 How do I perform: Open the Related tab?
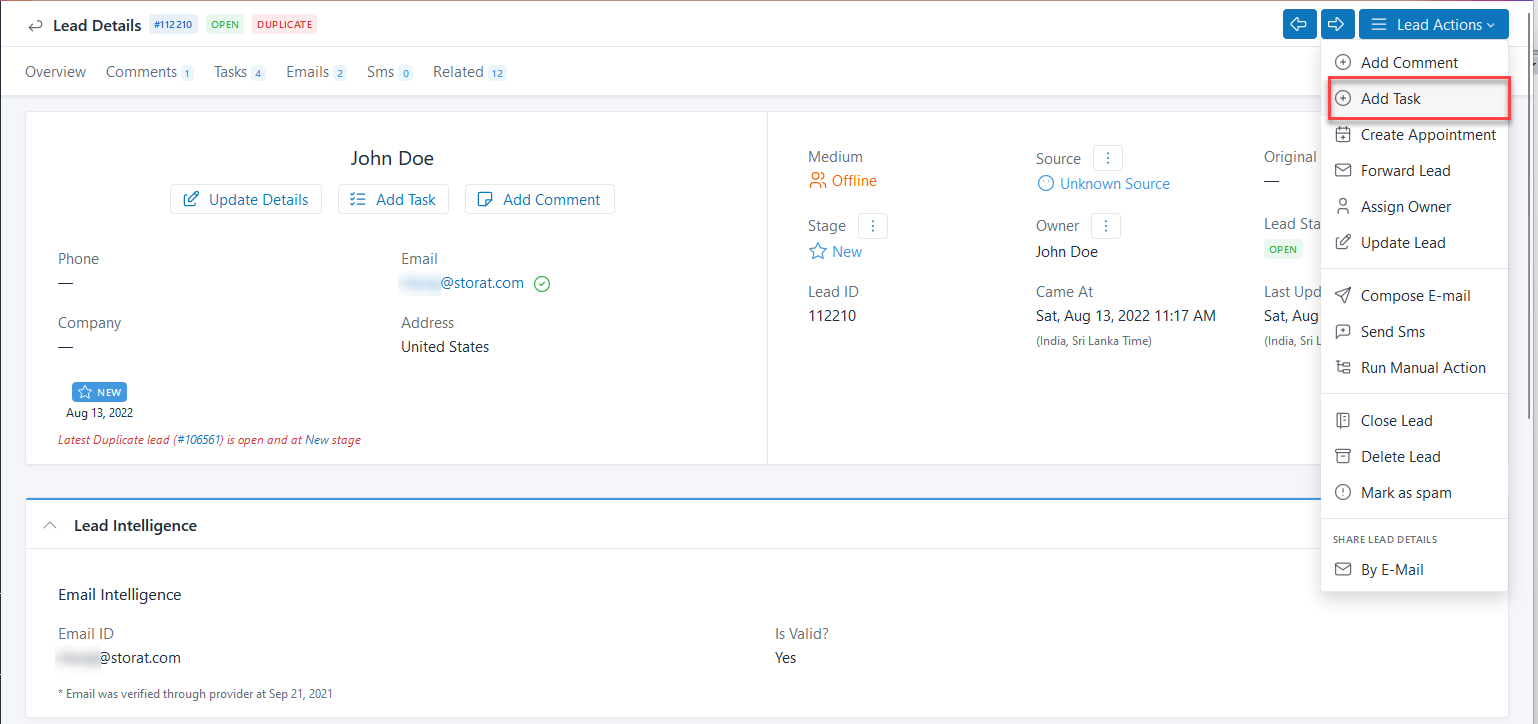459,71
